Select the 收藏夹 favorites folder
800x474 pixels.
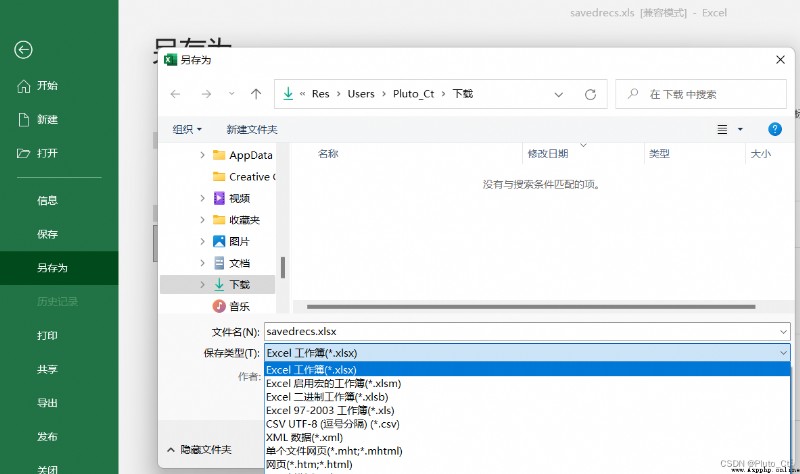coord(236,220)
